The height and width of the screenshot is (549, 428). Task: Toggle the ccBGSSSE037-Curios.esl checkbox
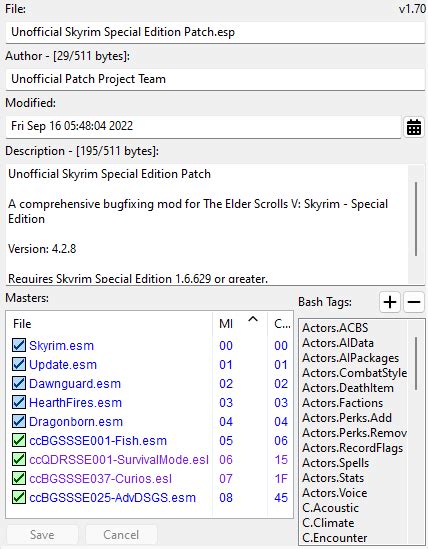[19, 478]
